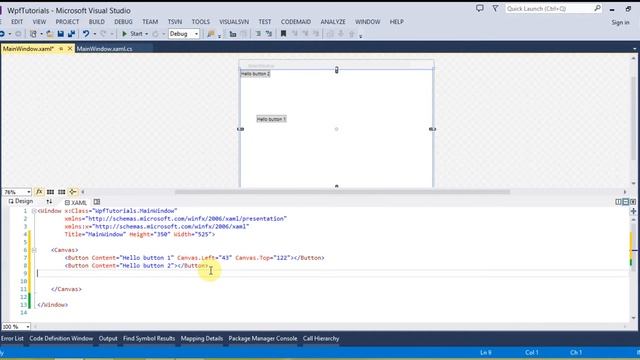Open the TEAM menu
The image size is (640, 360).
pos(150,22)
